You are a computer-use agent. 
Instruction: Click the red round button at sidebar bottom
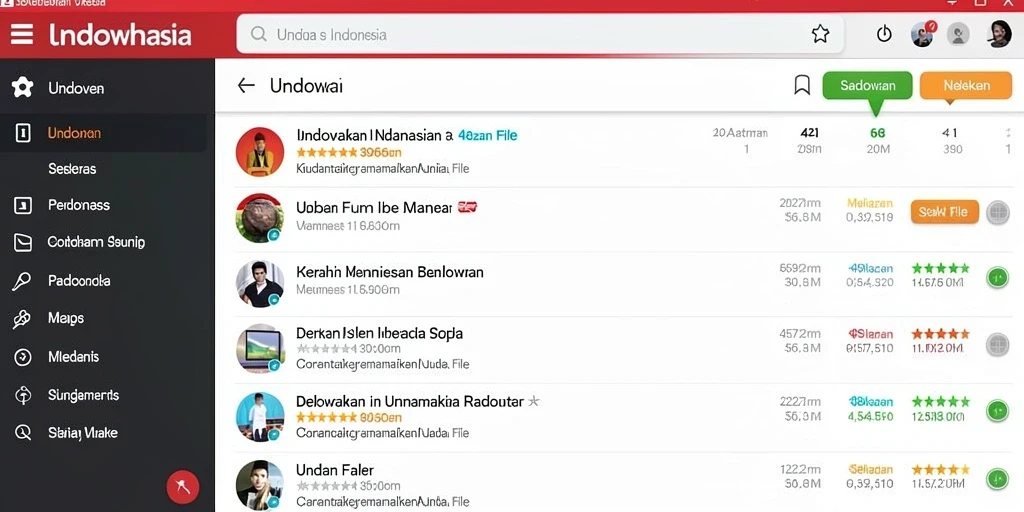click(183, 487)
